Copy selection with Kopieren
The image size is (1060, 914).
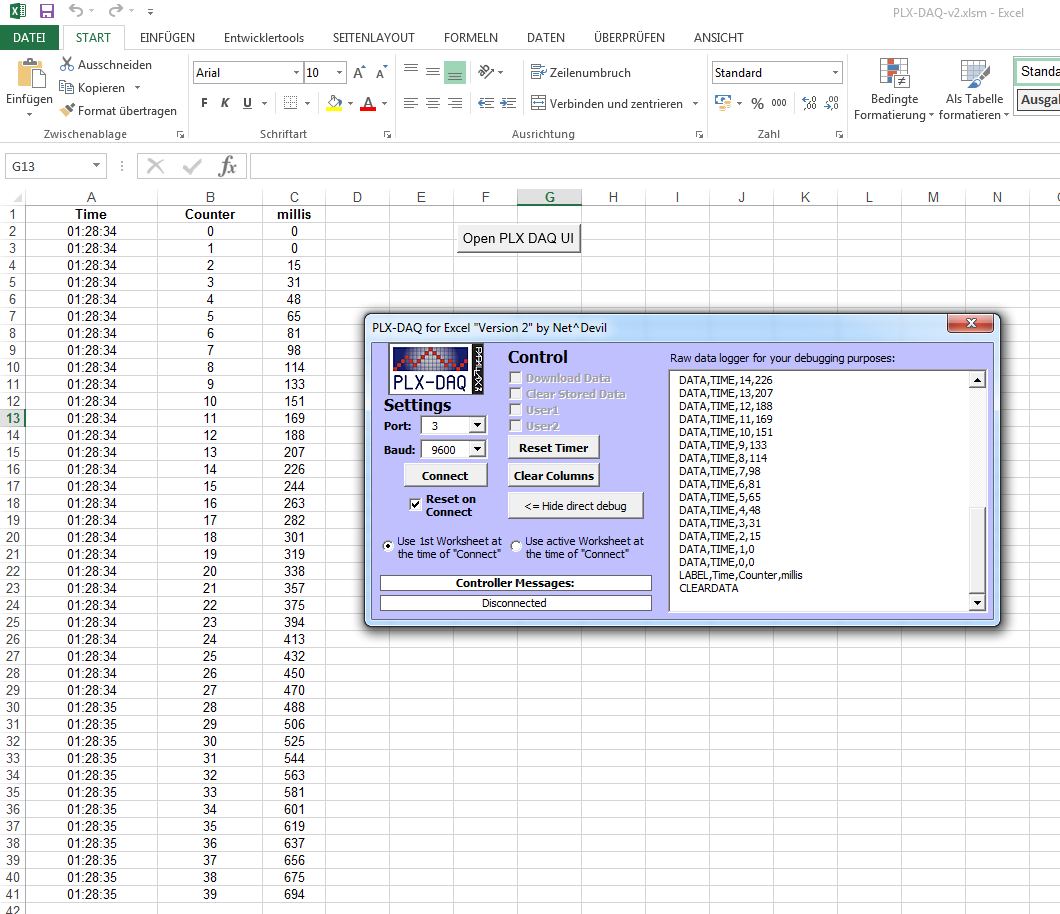coord(93,88)
